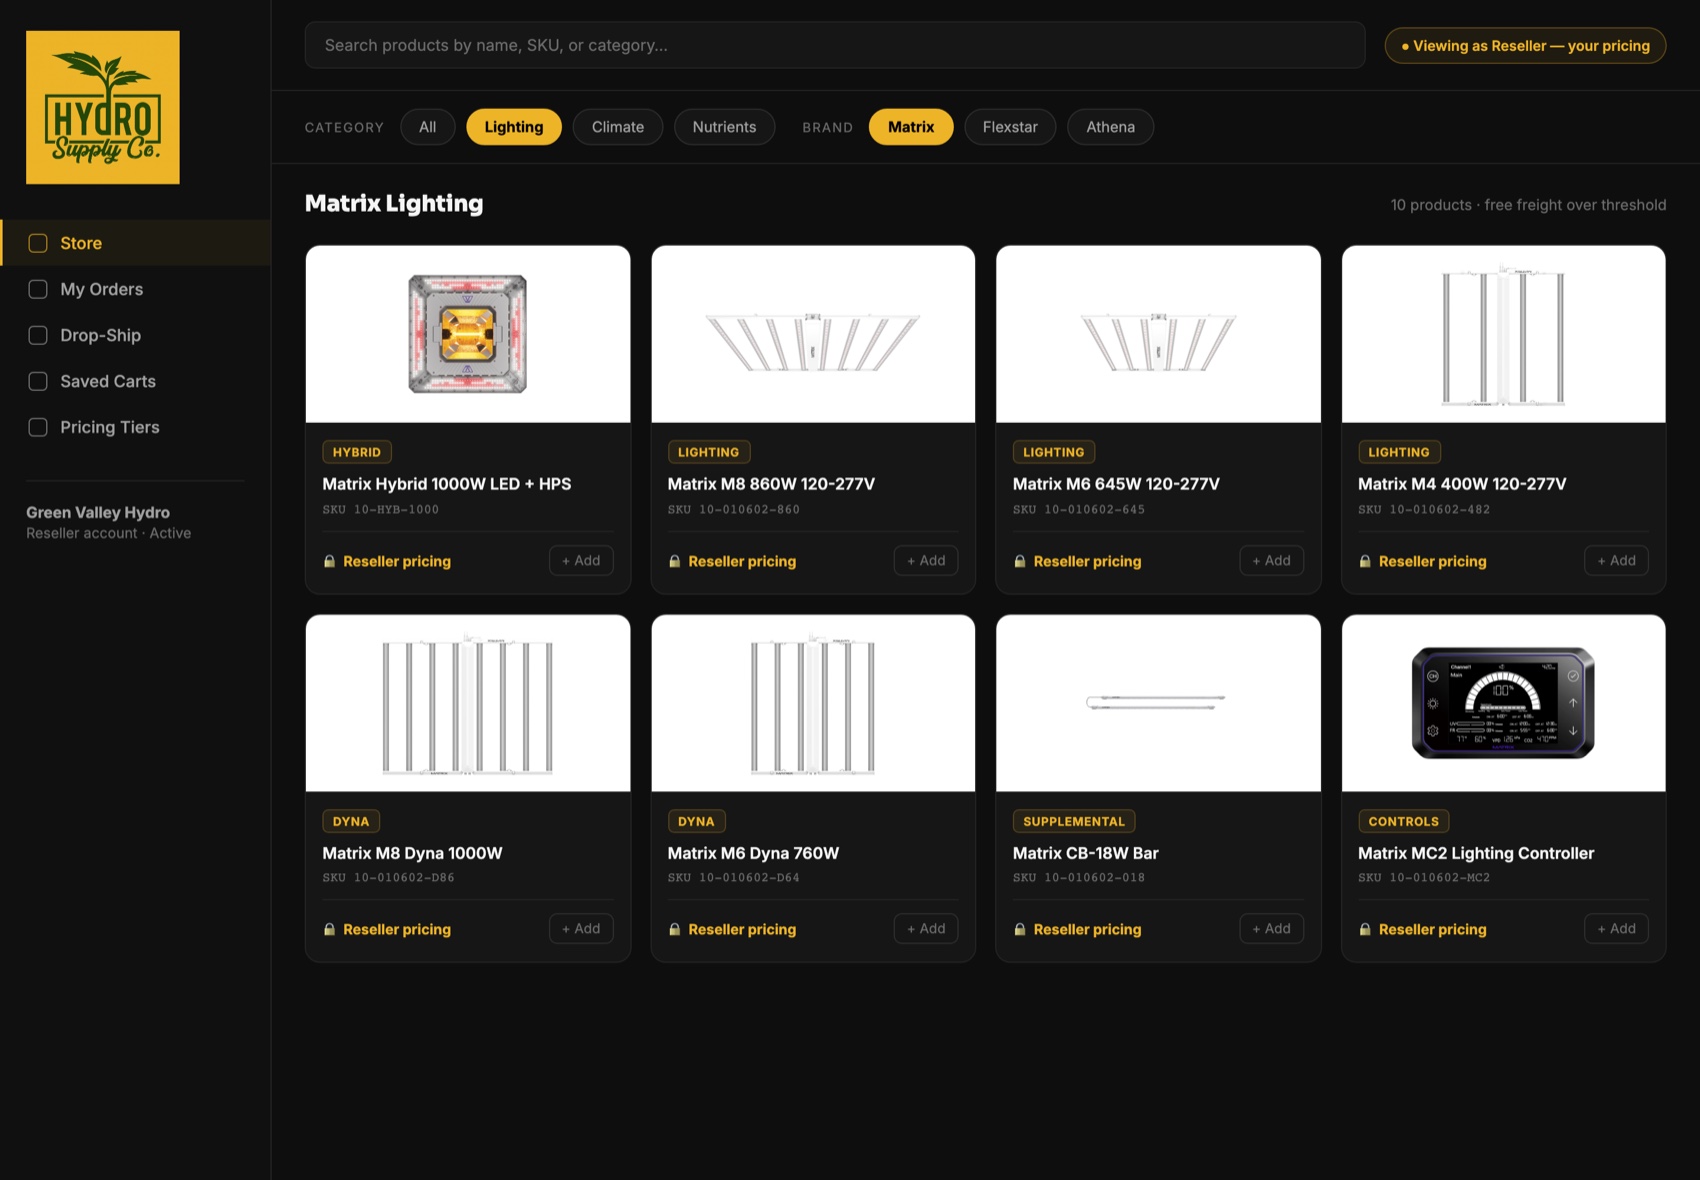1700x1180 pixels.
Task: Filter by Athena brand
Action: [1111, 127]
